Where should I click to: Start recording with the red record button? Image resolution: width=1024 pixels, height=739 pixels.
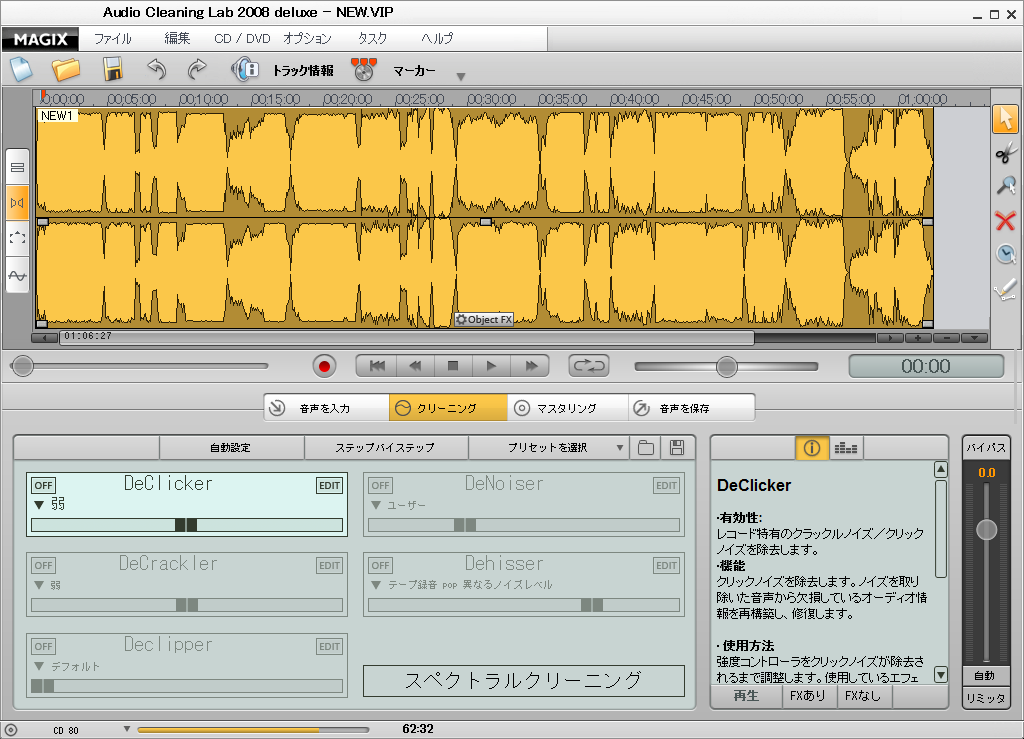tap(324, 366)
